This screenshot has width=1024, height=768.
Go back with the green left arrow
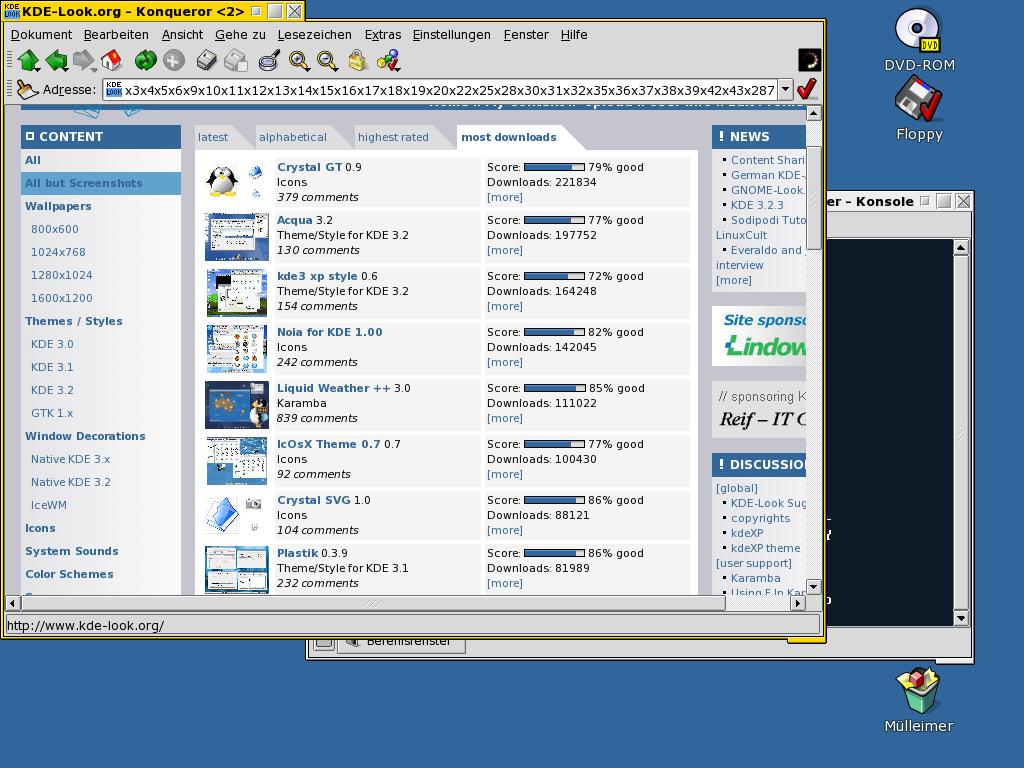[x=56, y=60]
